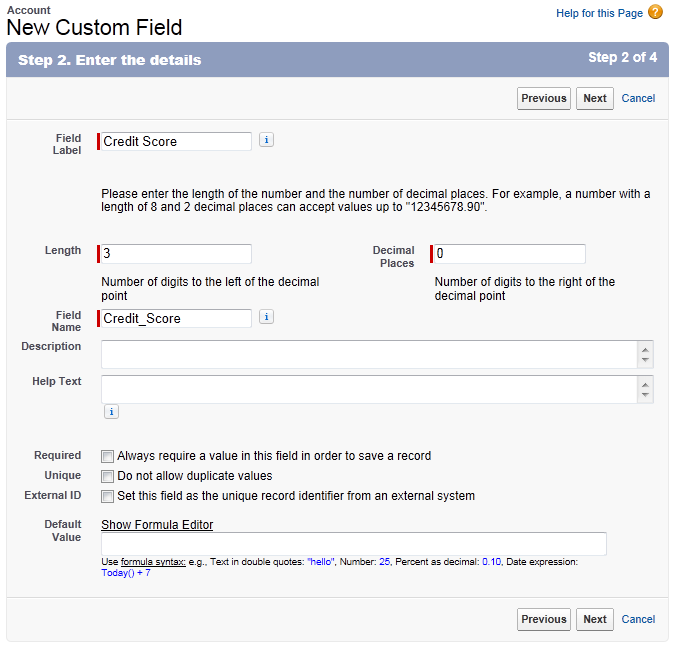Click the Decimal Places input field
This screenshot has width=673, height=646.
(x=509, y=254)
